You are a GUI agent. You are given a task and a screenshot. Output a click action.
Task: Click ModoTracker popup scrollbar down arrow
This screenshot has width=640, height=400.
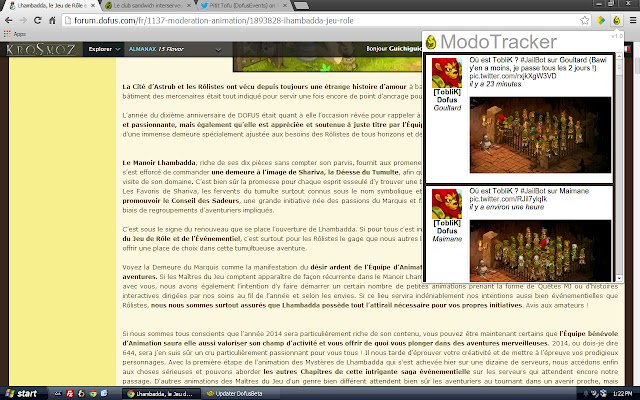619,278
